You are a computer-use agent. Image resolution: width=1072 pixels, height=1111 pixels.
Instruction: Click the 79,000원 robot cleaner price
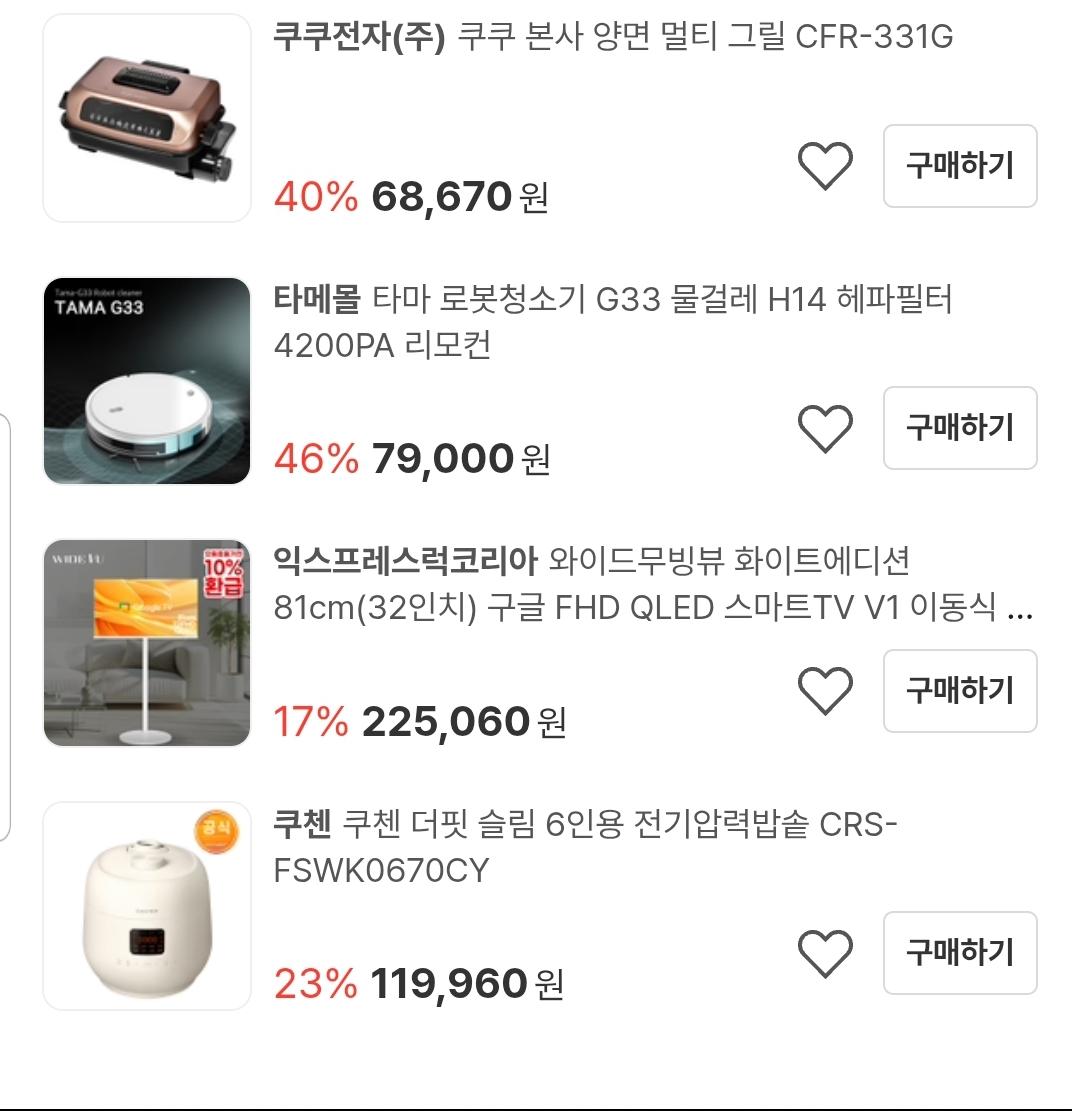[460, 459]
